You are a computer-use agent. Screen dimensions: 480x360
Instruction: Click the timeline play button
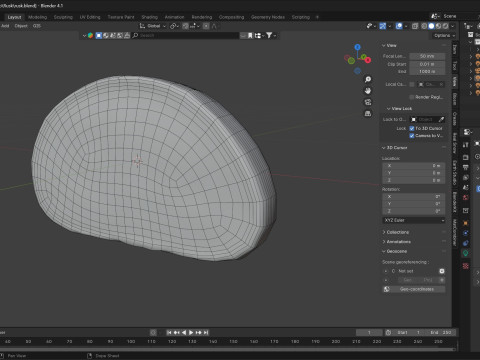[191, 332]
